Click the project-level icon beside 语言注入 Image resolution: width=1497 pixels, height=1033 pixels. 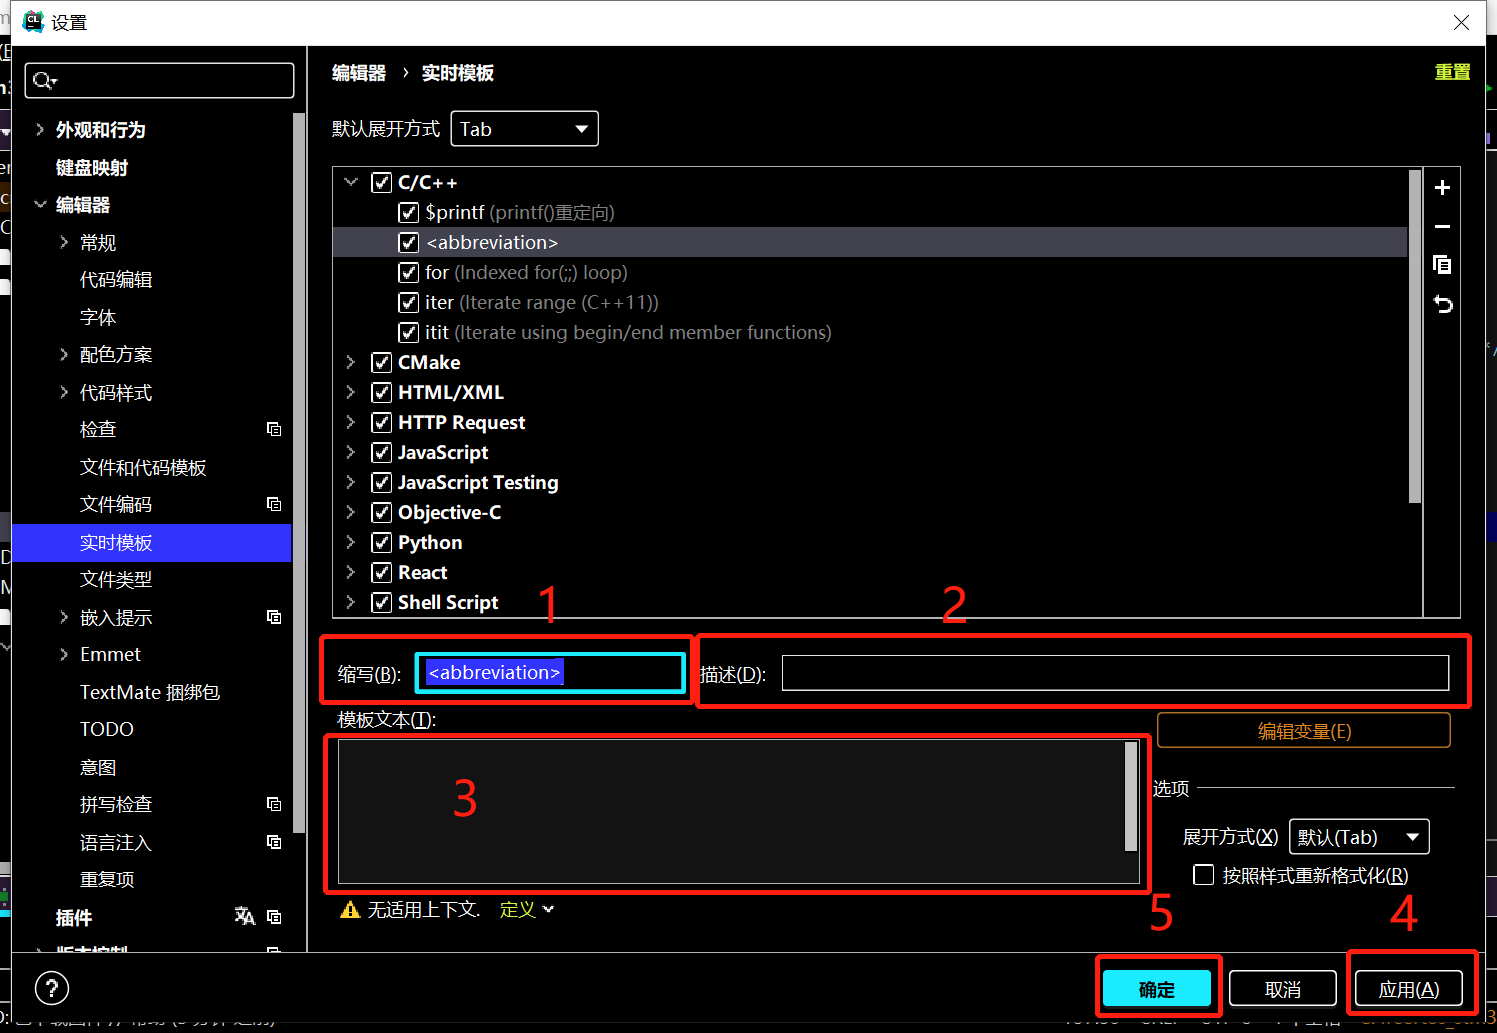point(274,842)
